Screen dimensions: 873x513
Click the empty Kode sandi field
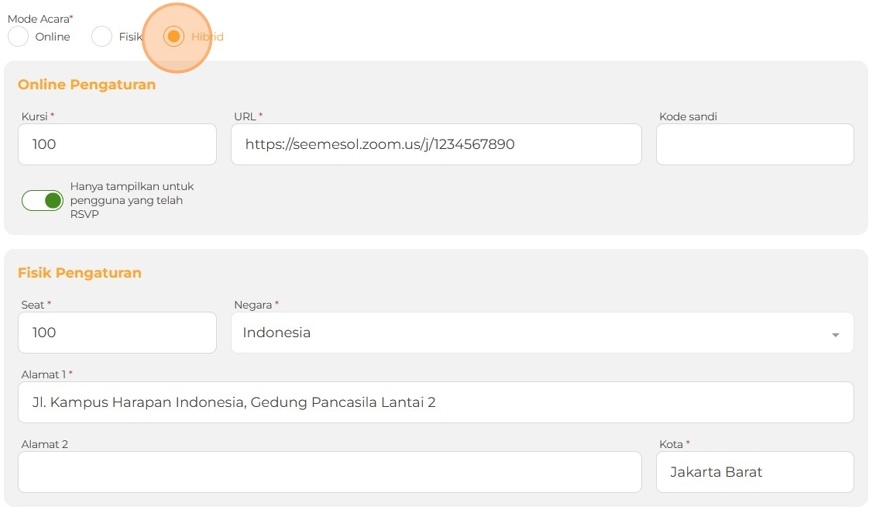click(x=754, y=145)
